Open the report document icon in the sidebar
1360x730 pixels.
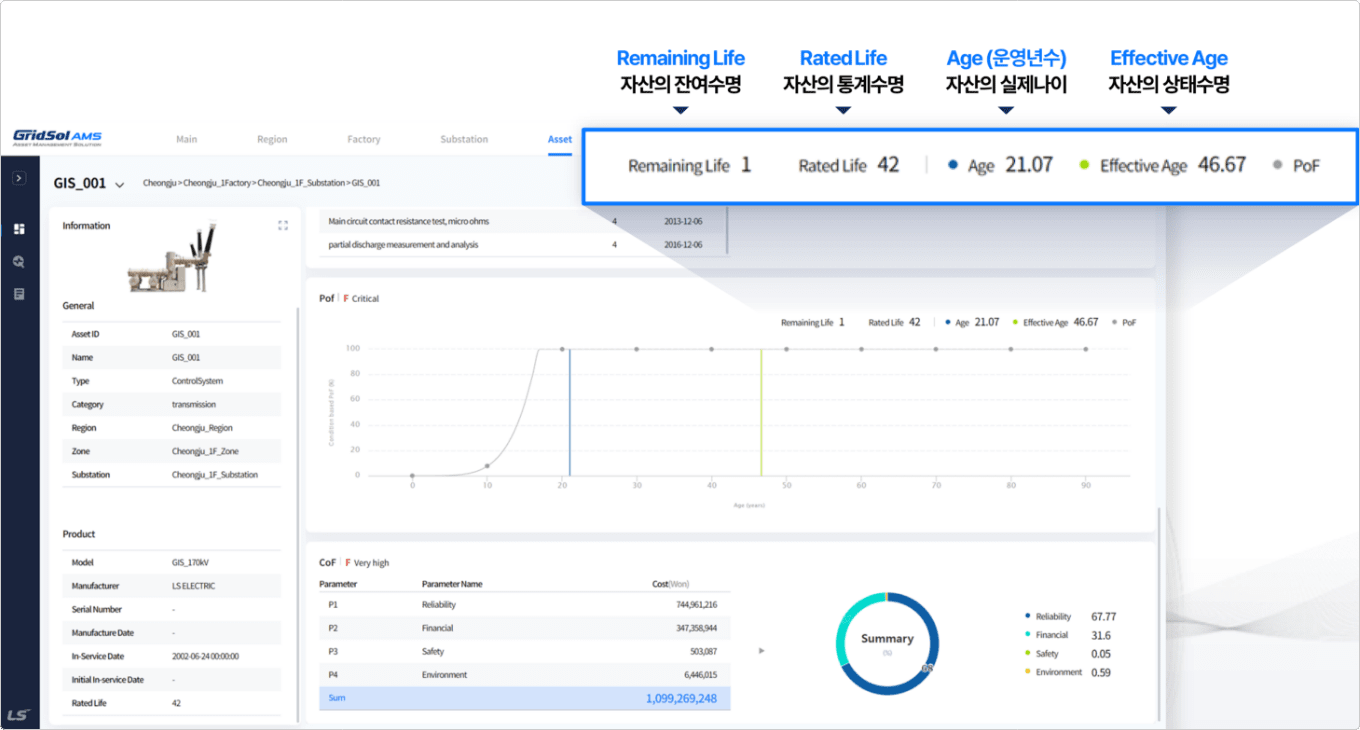[x=19, y=294]
